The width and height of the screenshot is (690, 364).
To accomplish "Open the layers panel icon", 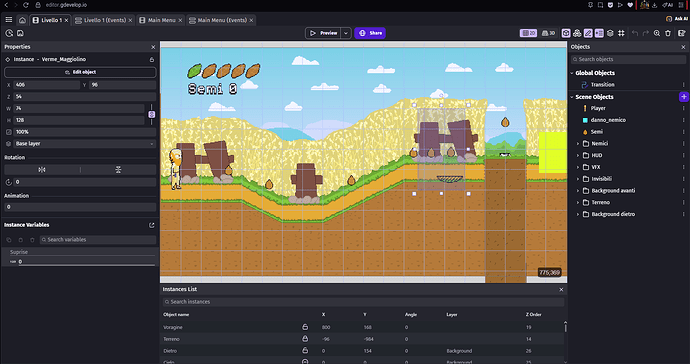I will tap(610, 33).
